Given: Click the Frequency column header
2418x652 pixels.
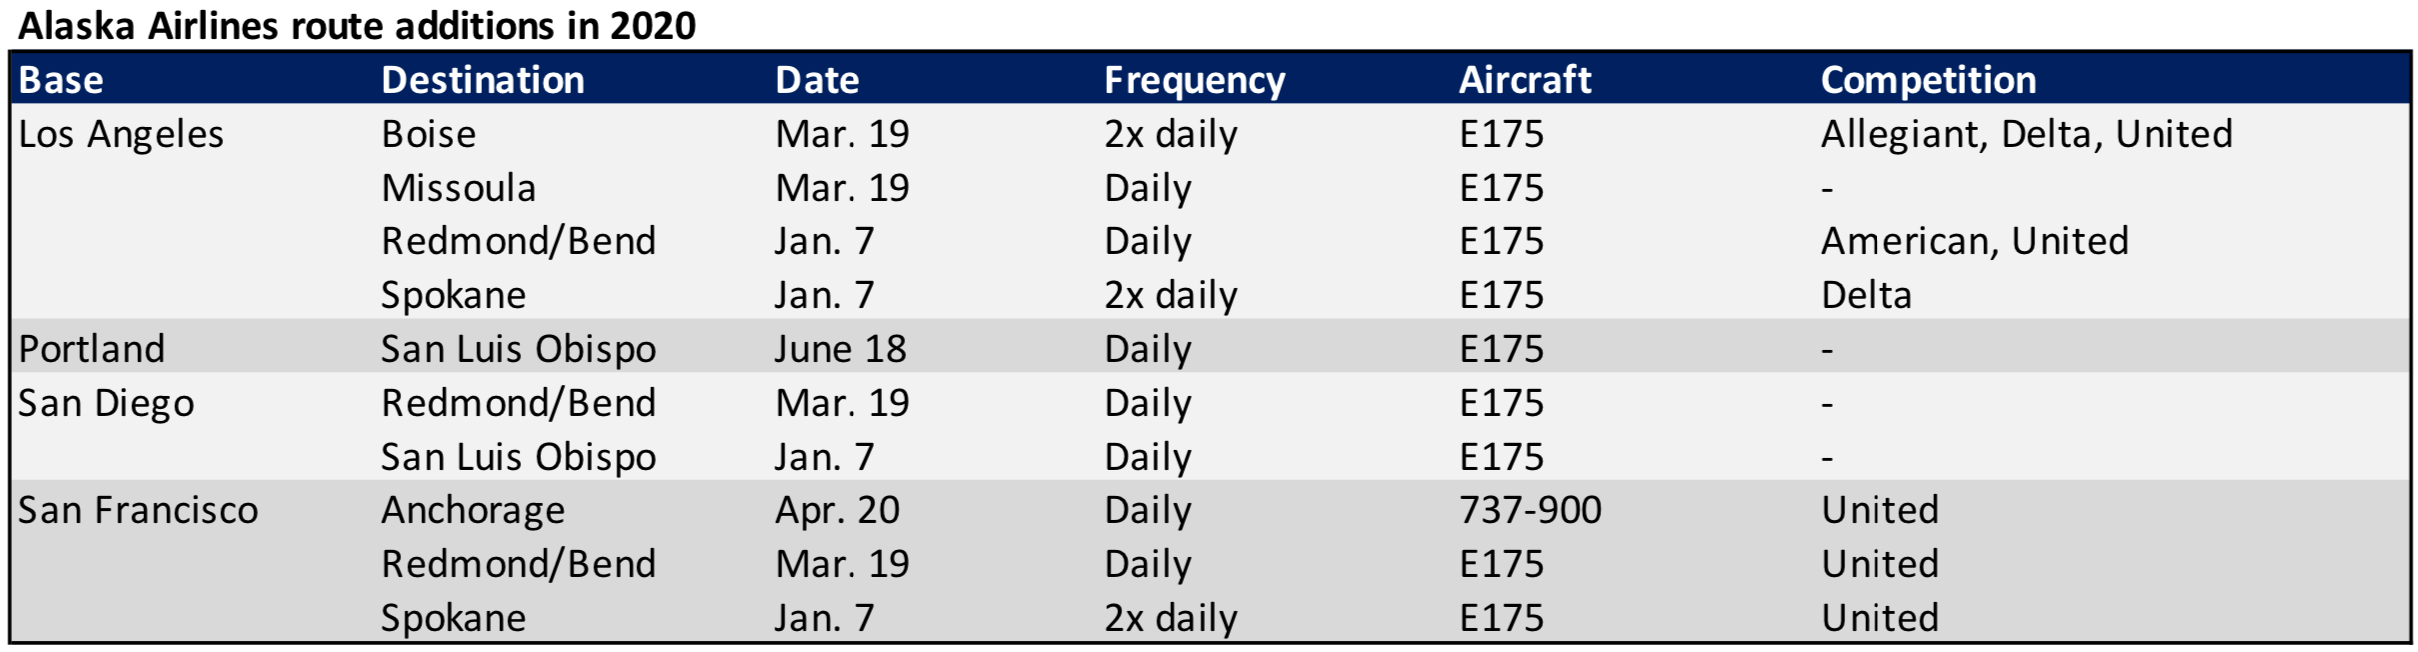Looking at the screenshot, I should (1194, 80).
